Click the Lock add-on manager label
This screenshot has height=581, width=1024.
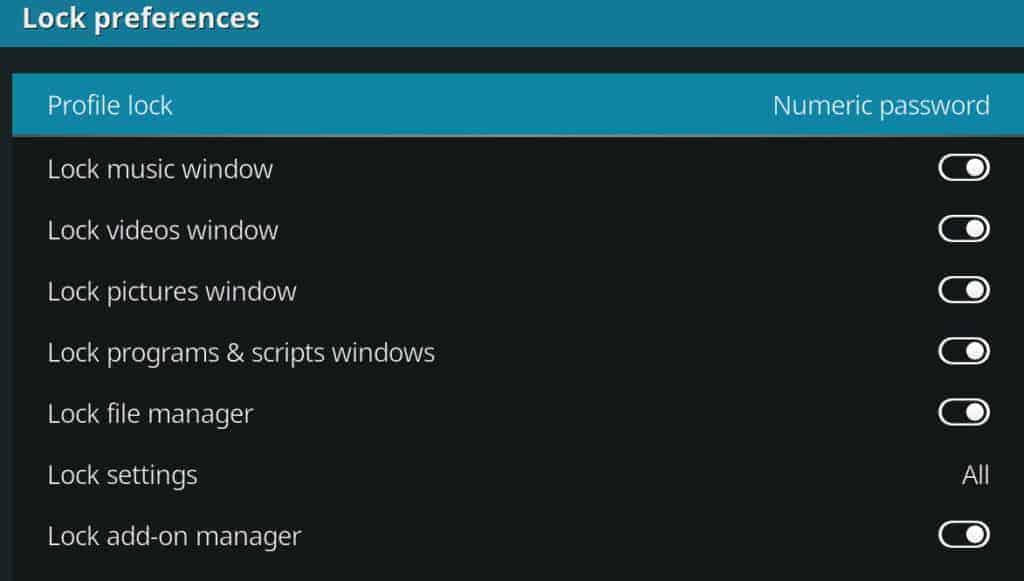[174, 537]
